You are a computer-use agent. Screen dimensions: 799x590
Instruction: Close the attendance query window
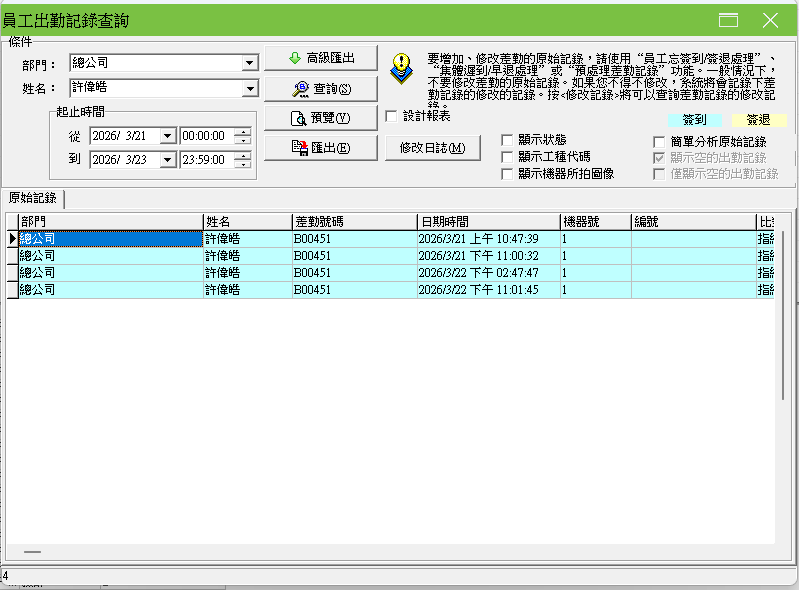(770, 20)
